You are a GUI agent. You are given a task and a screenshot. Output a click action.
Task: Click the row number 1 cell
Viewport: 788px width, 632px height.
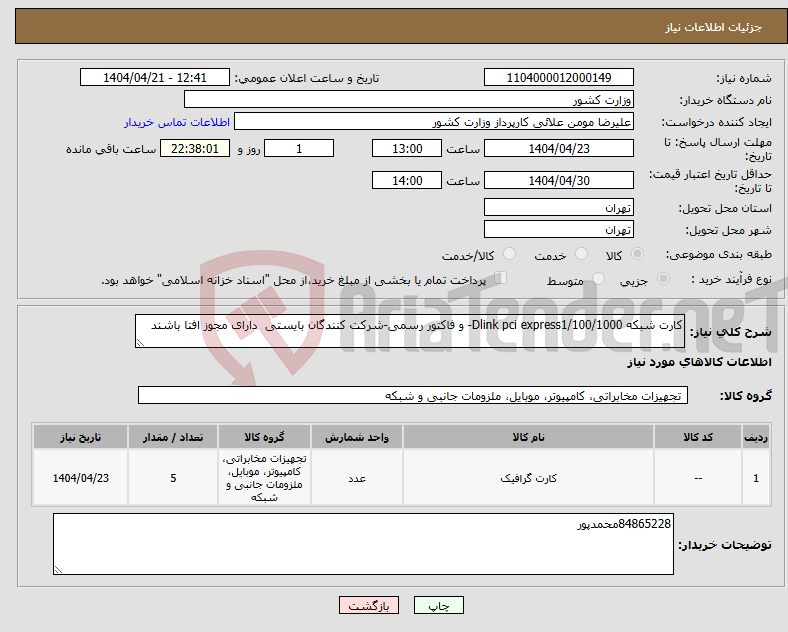click(756, 477)
